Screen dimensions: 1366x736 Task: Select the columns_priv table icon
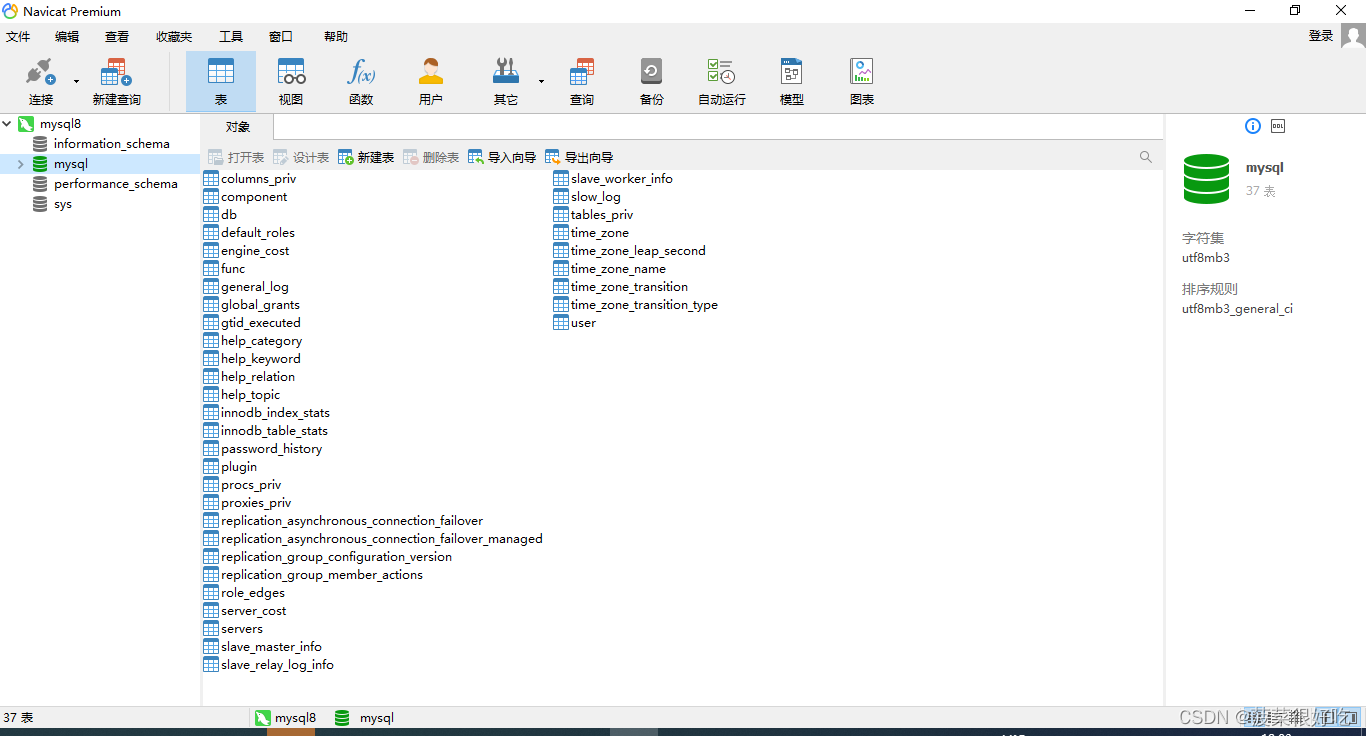click(x=211, y=179)
